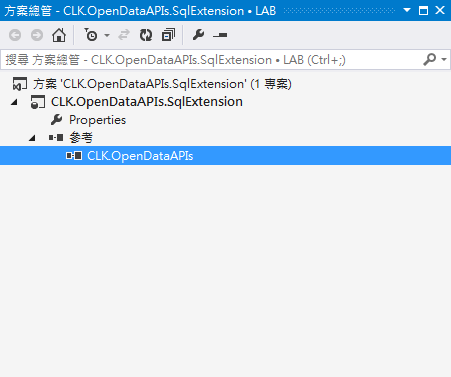The image size is (451, 377).
Task: Select the Properties tree item
Action: click(97, 120)
